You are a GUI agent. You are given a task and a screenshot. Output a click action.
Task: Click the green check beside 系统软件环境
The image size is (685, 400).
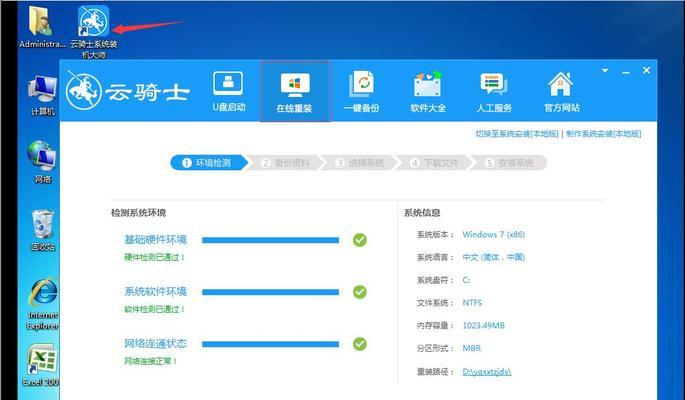click(x=360, y=292)
